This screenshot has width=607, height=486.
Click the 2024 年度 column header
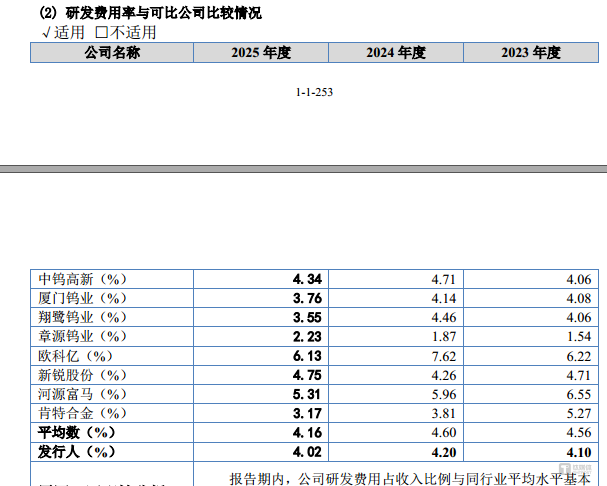click(x=396, y=53)
